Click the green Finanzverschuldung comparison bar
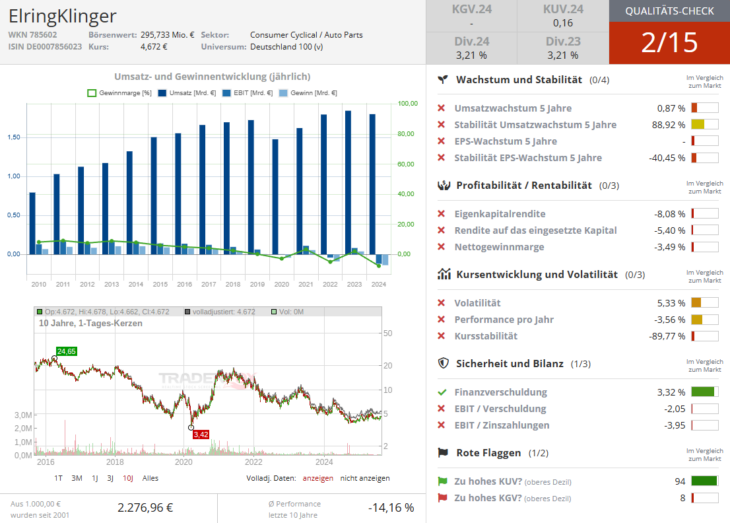 click(705, 392)
